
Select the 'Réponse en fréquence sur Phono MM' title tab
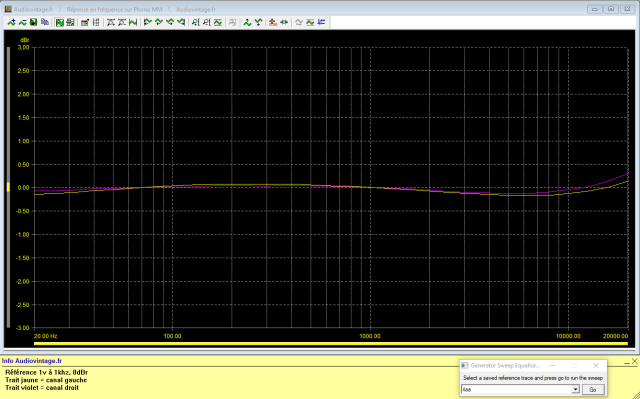tap(114, 9)
